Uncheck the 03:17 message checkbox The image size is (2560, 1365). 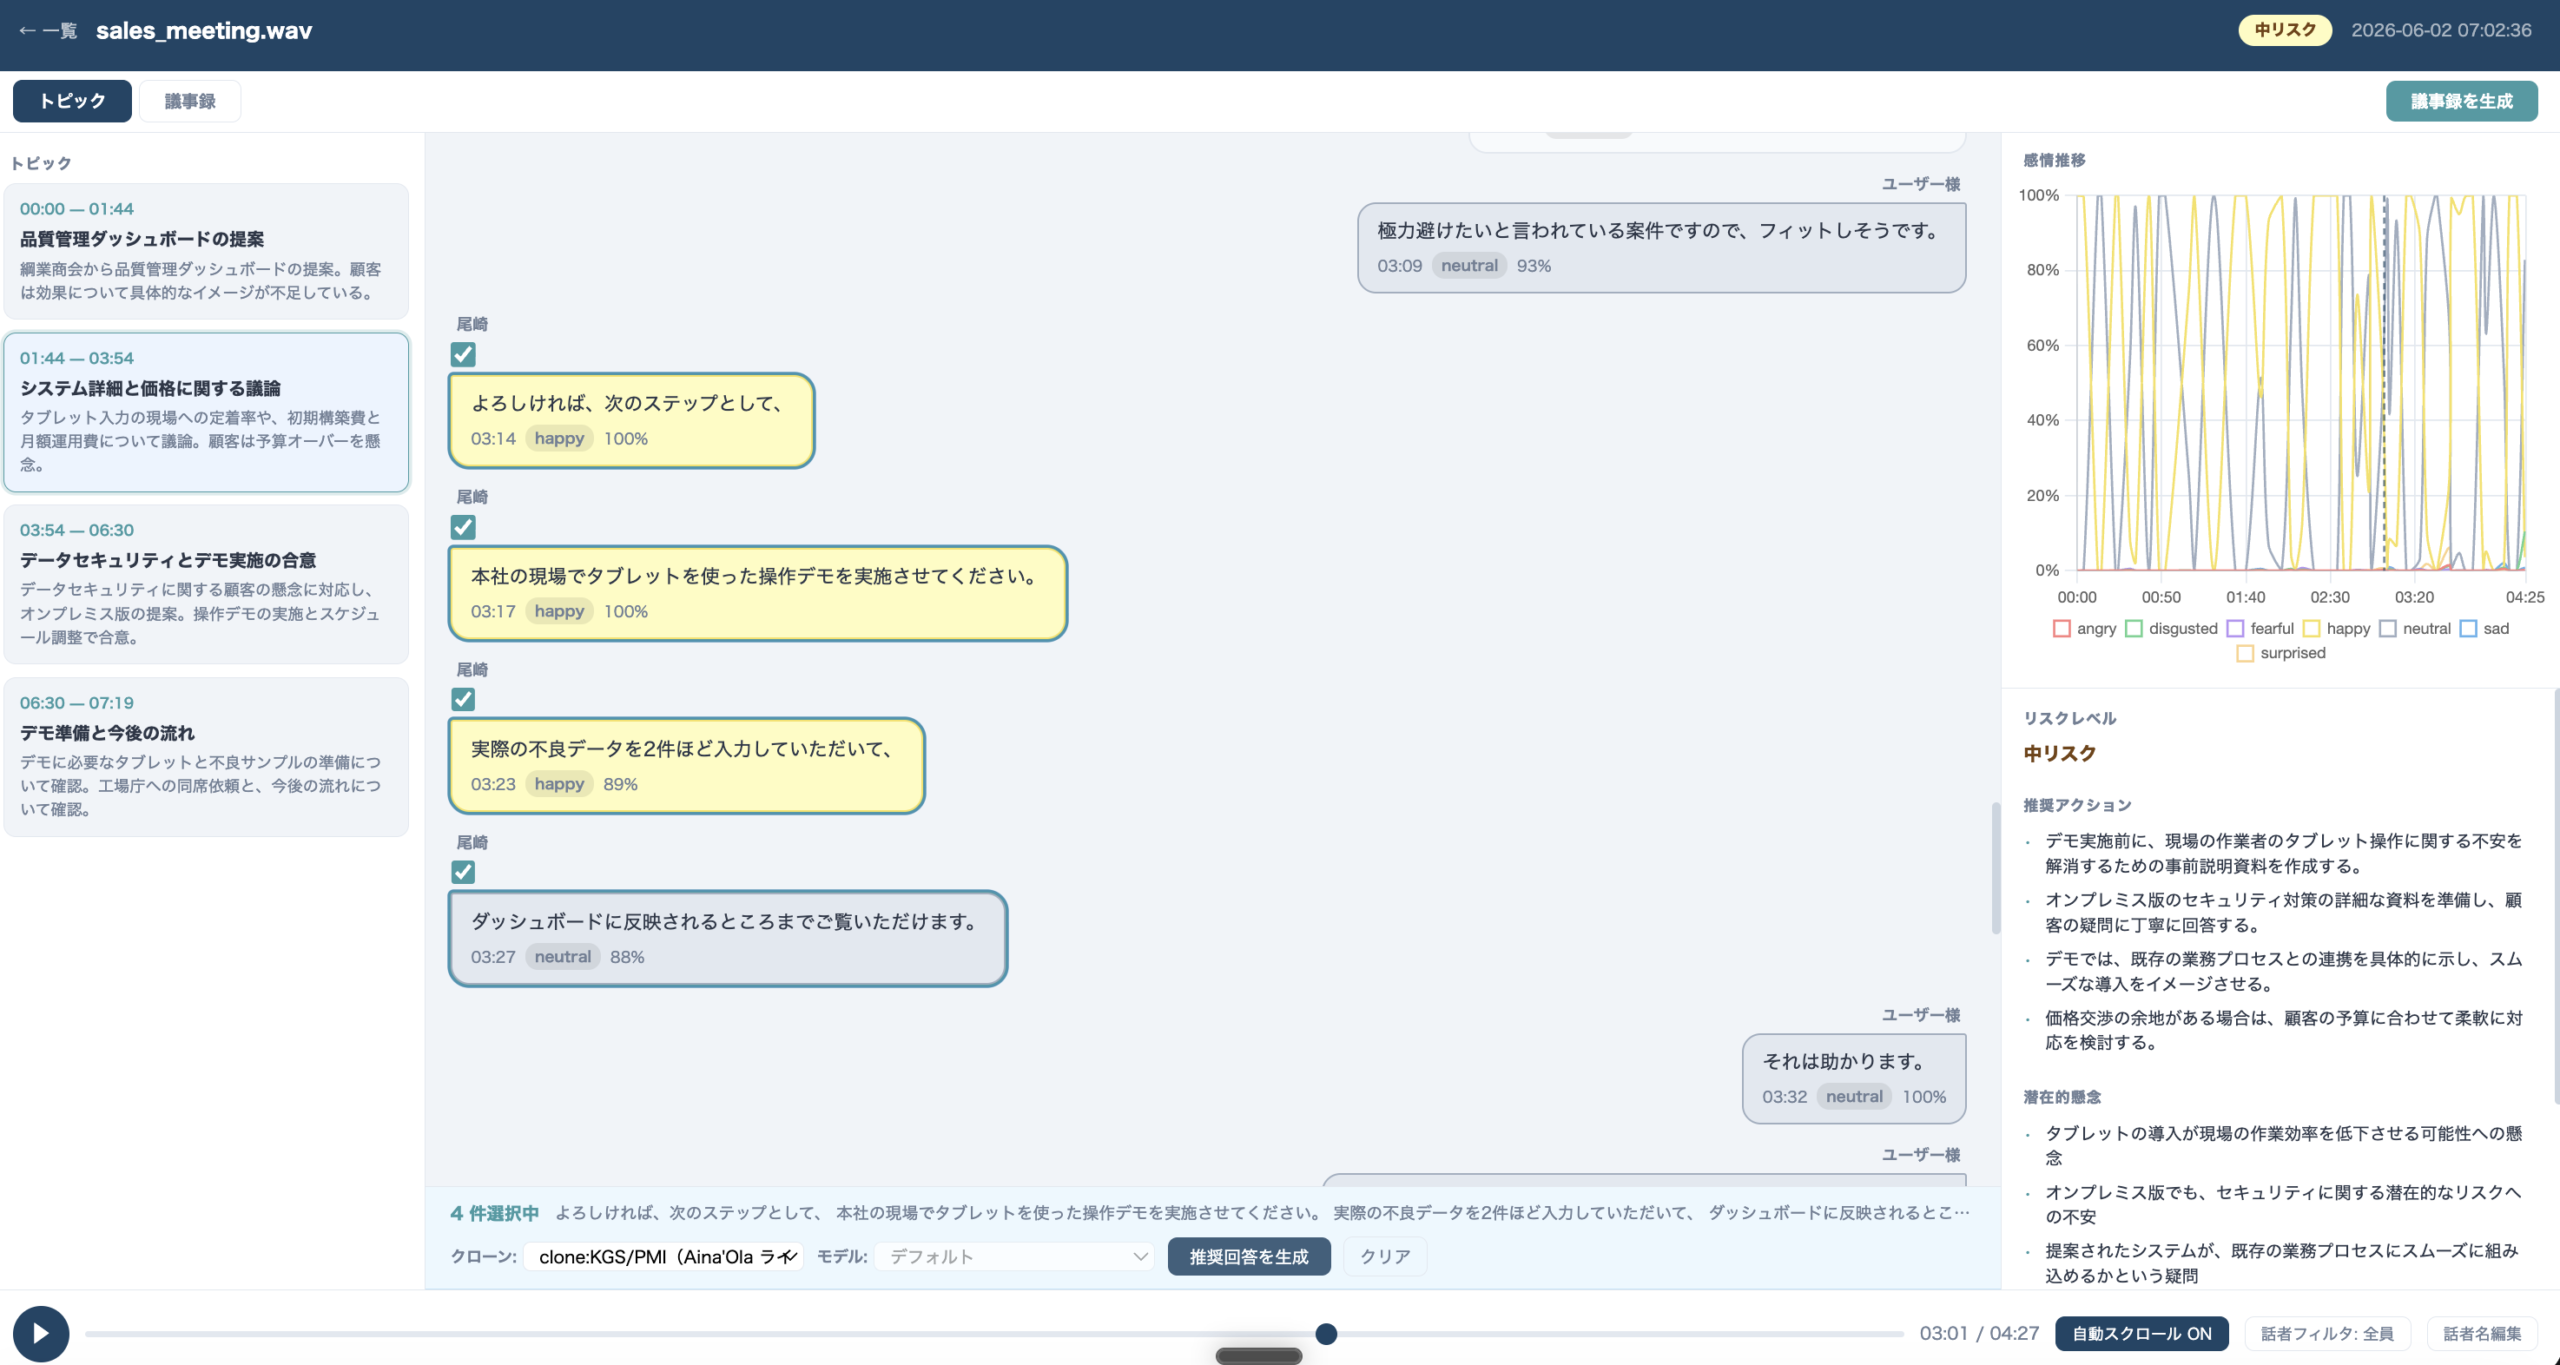coord(463,527)
